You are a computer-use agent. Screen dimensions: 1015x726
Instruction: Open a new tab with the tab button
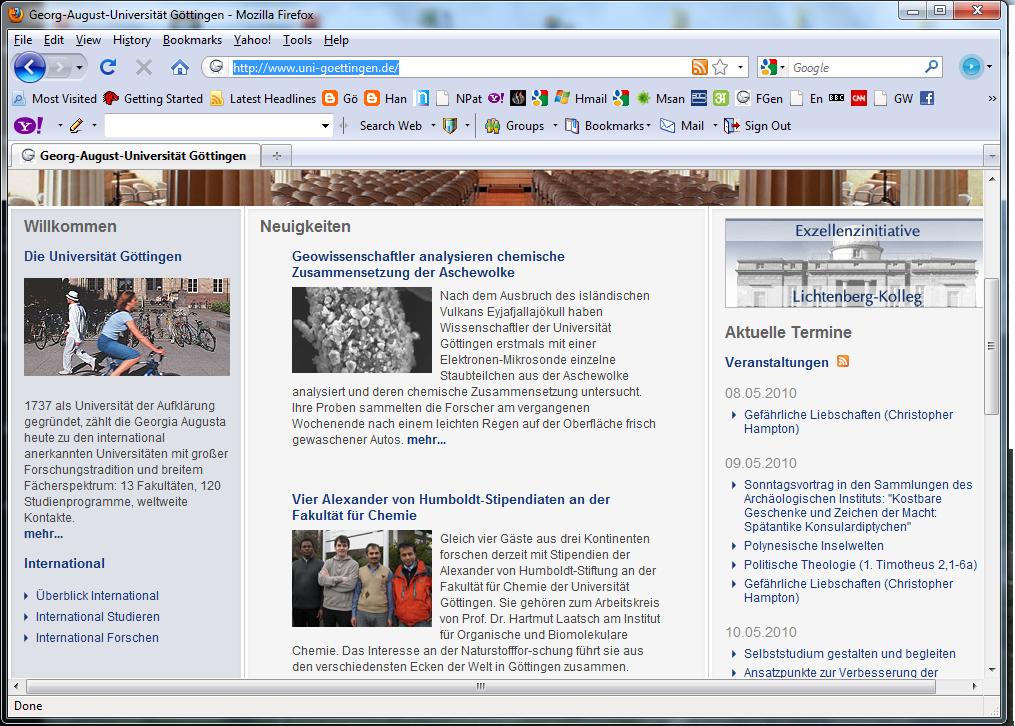tap(276, 155)
